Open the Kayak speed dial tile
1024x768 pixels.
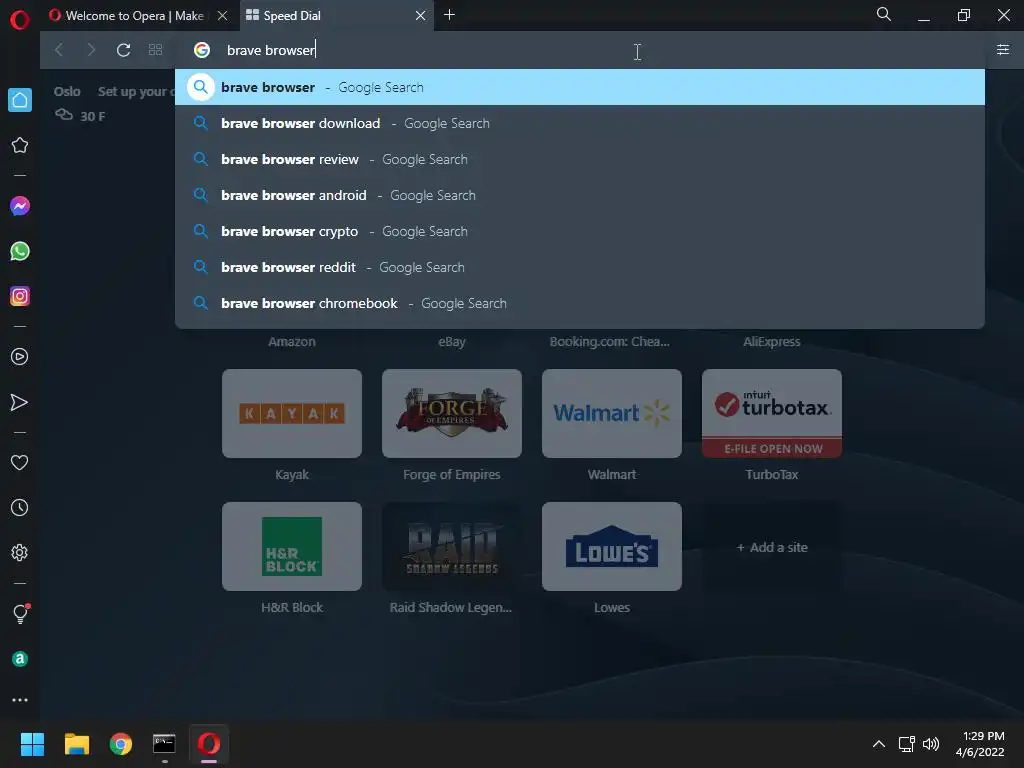tap(292, 413)
